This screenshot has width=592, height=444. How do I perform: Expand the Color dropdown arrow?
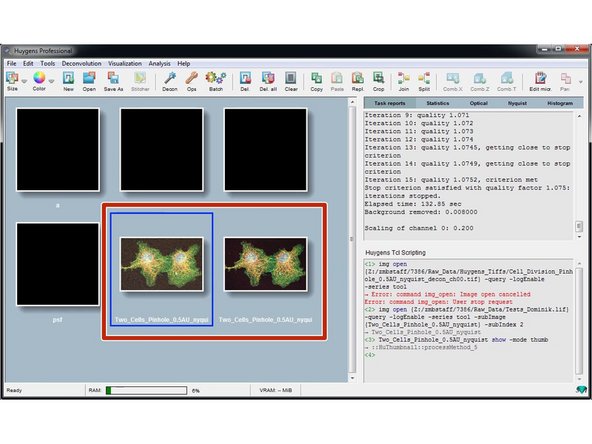[x=51, y=81]
